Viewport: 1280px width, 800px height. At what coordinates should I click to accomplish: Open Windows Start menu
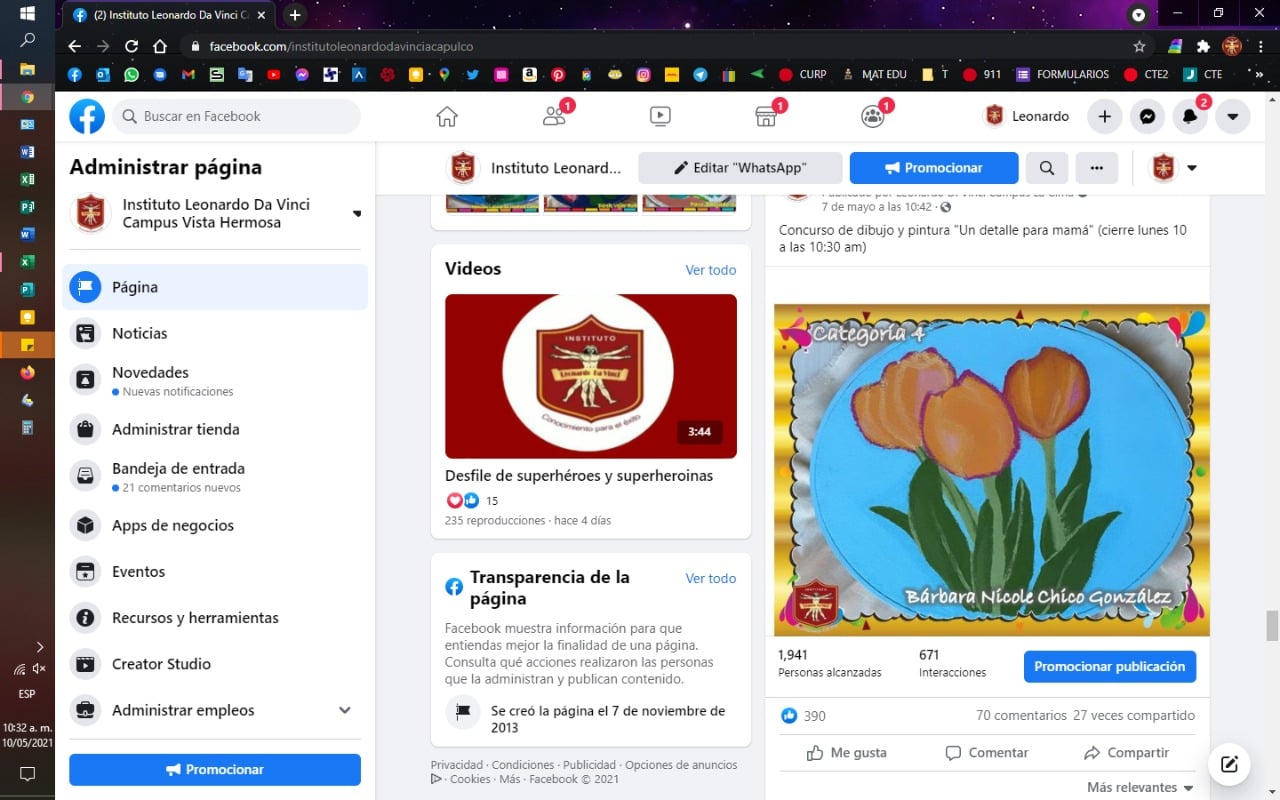(27, 14)
